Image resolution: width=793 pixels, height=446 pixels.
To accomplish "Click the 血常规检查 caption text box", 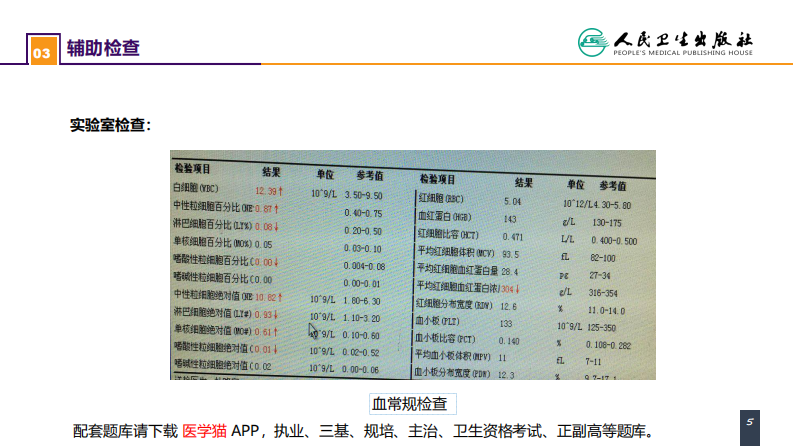I will [x=413, y=404].
